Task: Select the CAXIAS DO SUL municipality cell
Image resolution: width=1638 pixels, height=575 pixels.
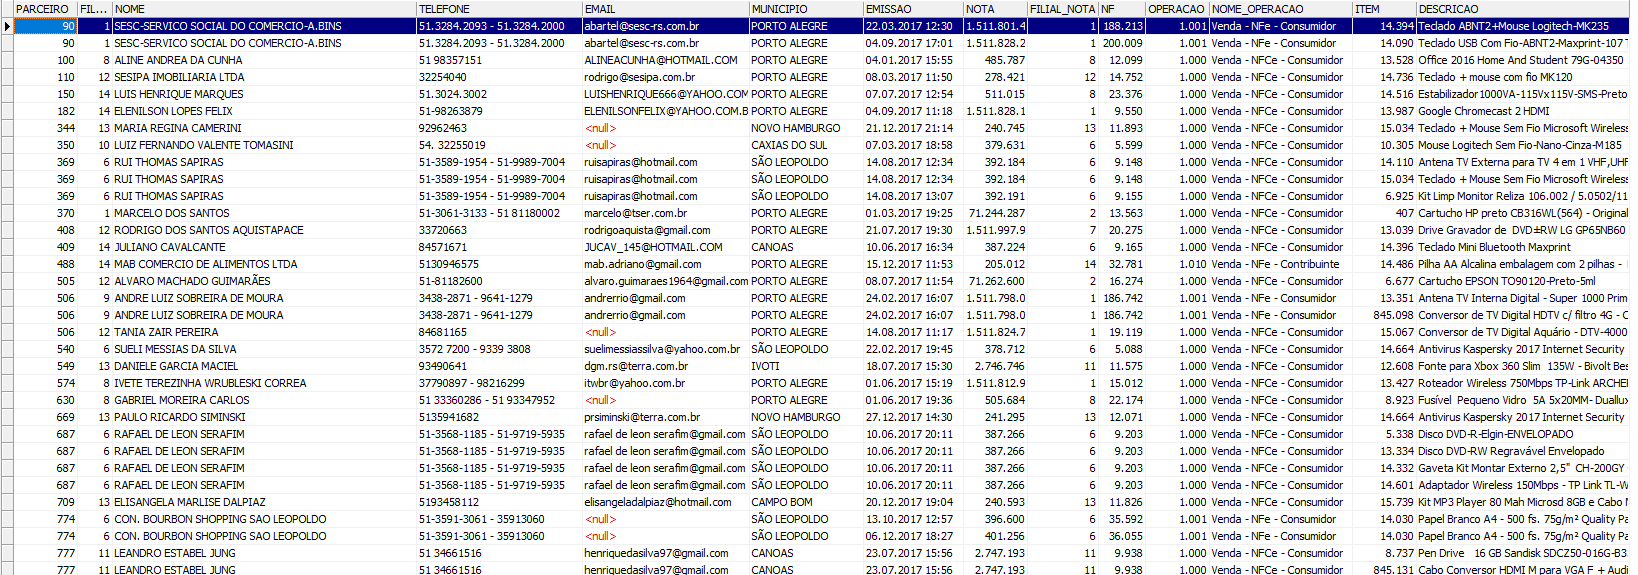Action: pos(806,145)
